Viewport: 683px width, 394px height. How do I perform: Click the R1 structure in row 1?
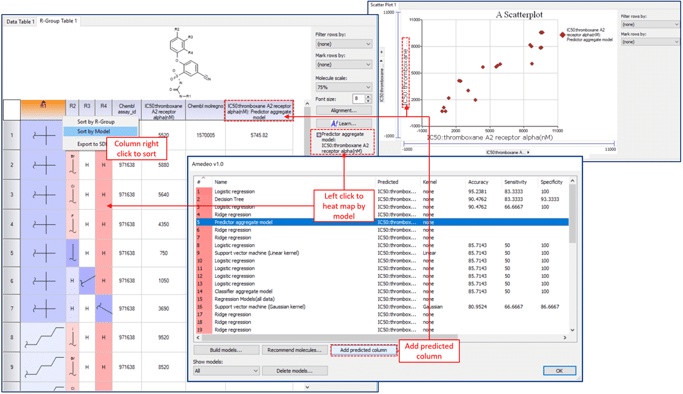(44, 135)
